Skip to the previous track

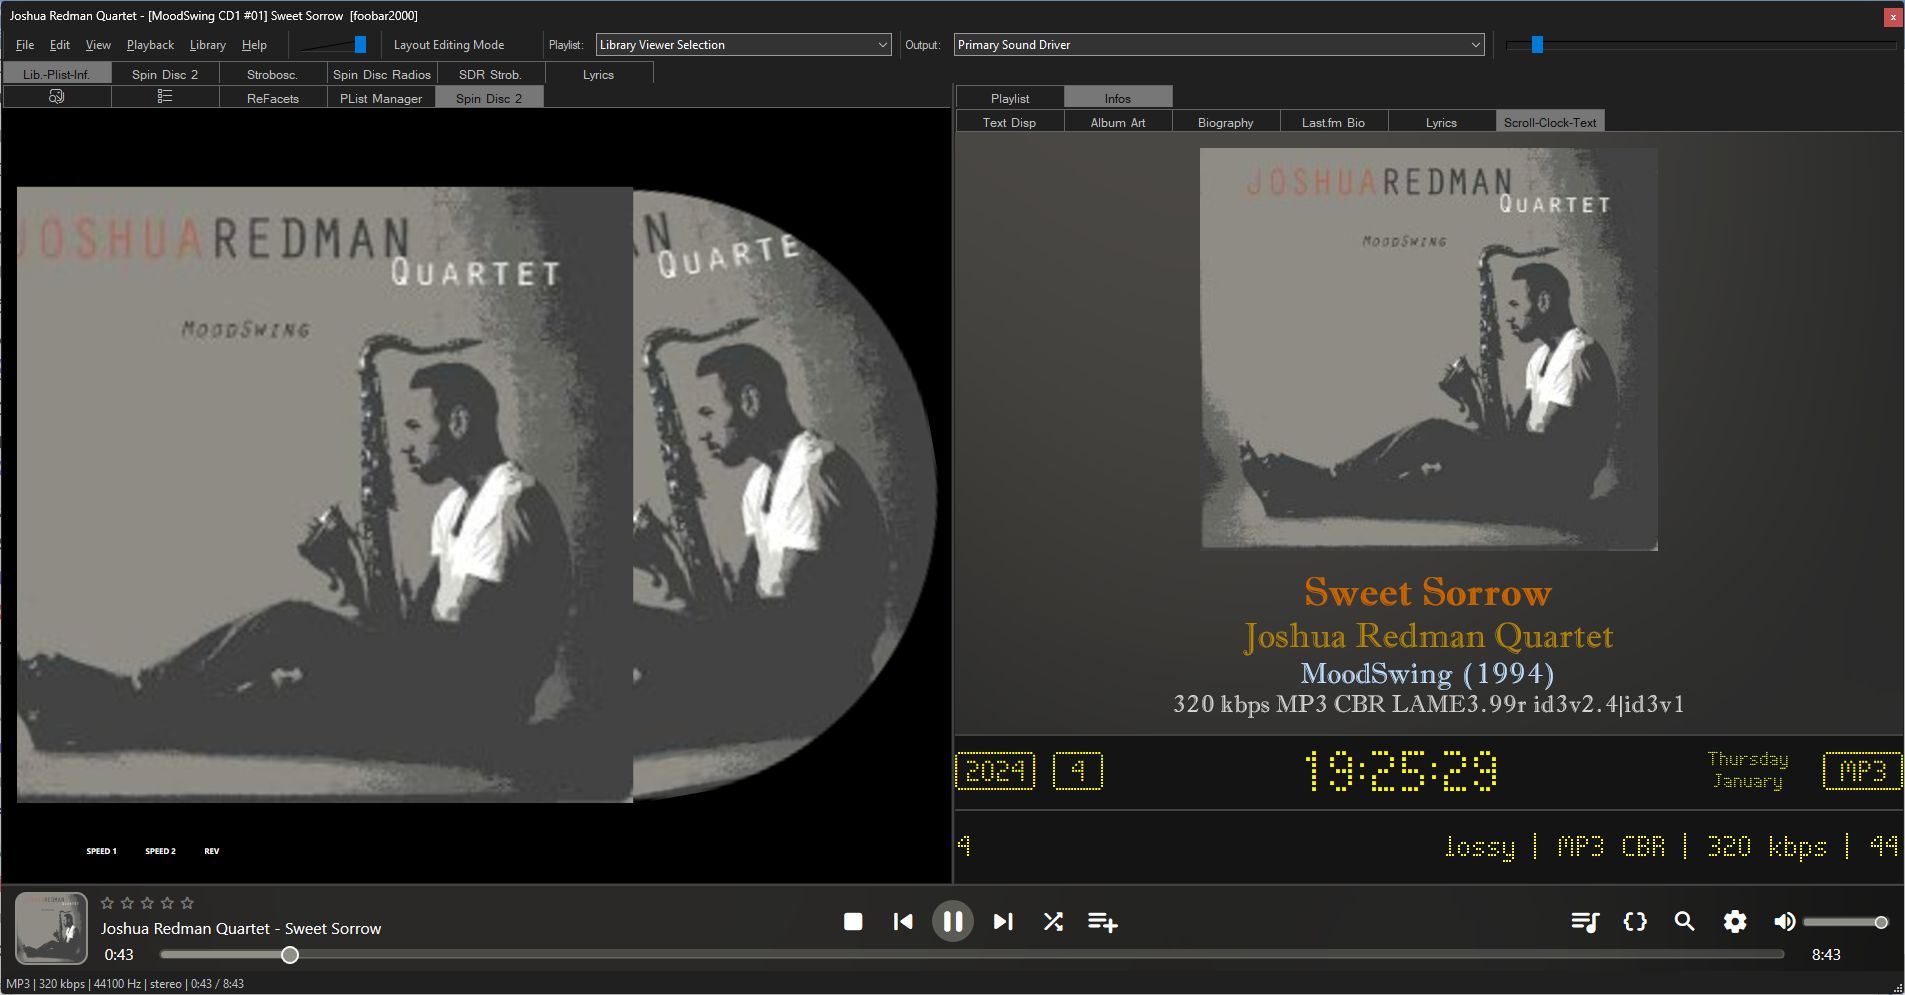(x=902, y=921)
